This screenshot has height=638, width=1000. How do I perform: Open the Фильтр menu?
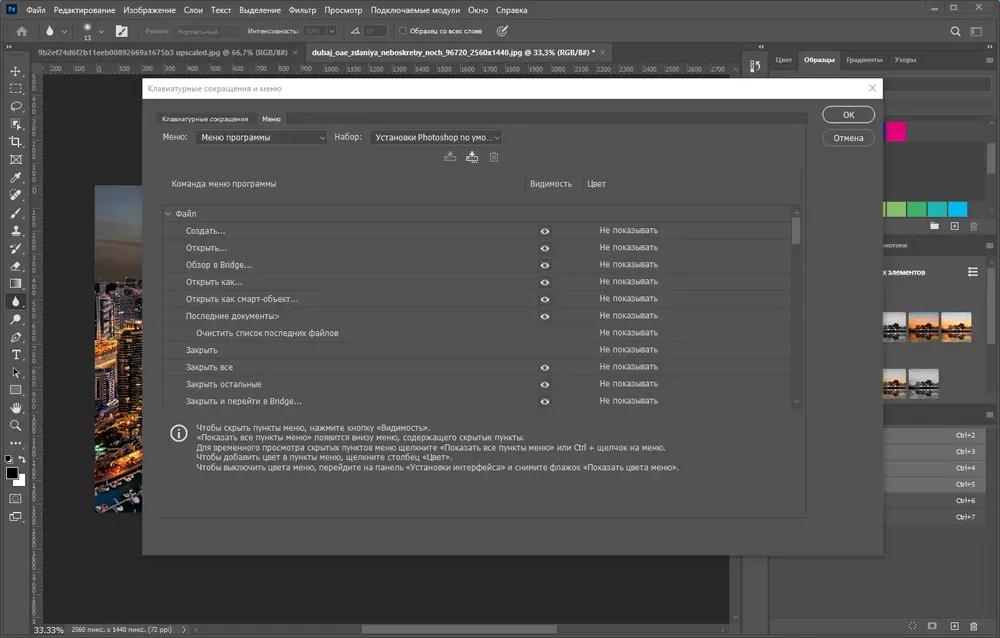[302, 10]
